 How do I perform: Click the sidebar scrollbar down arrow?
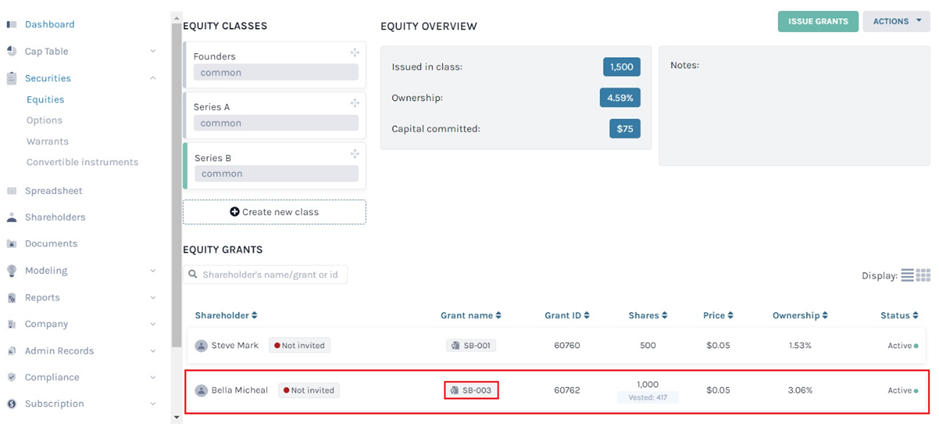176,417
